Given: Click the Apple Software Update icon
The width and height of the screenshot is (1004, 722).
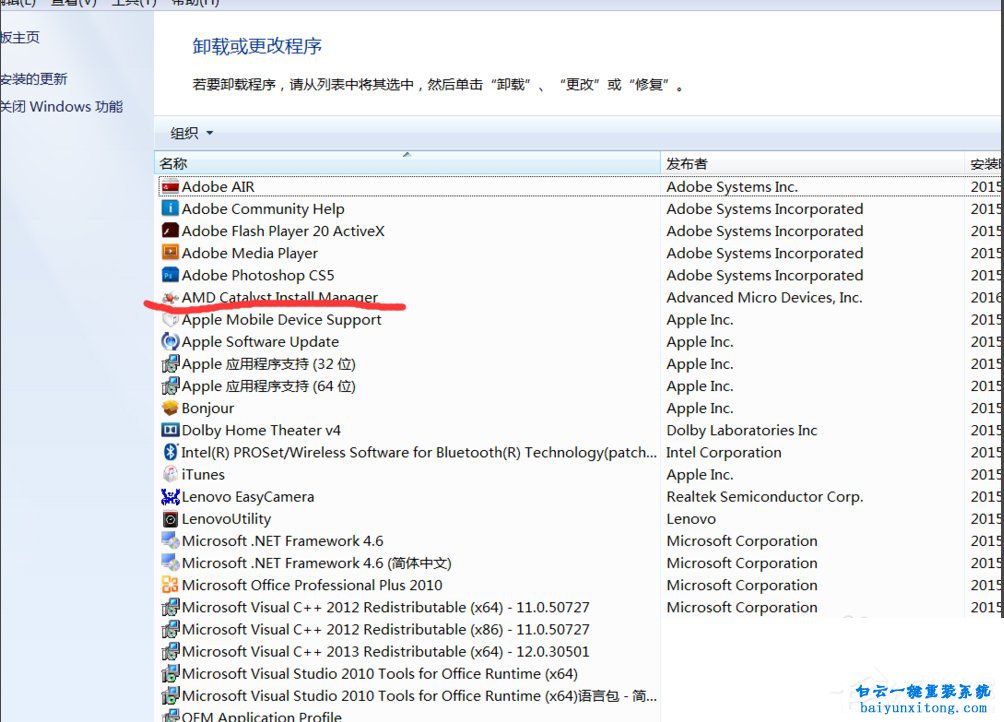Looking at the screenshot, I should coord(171,341).
